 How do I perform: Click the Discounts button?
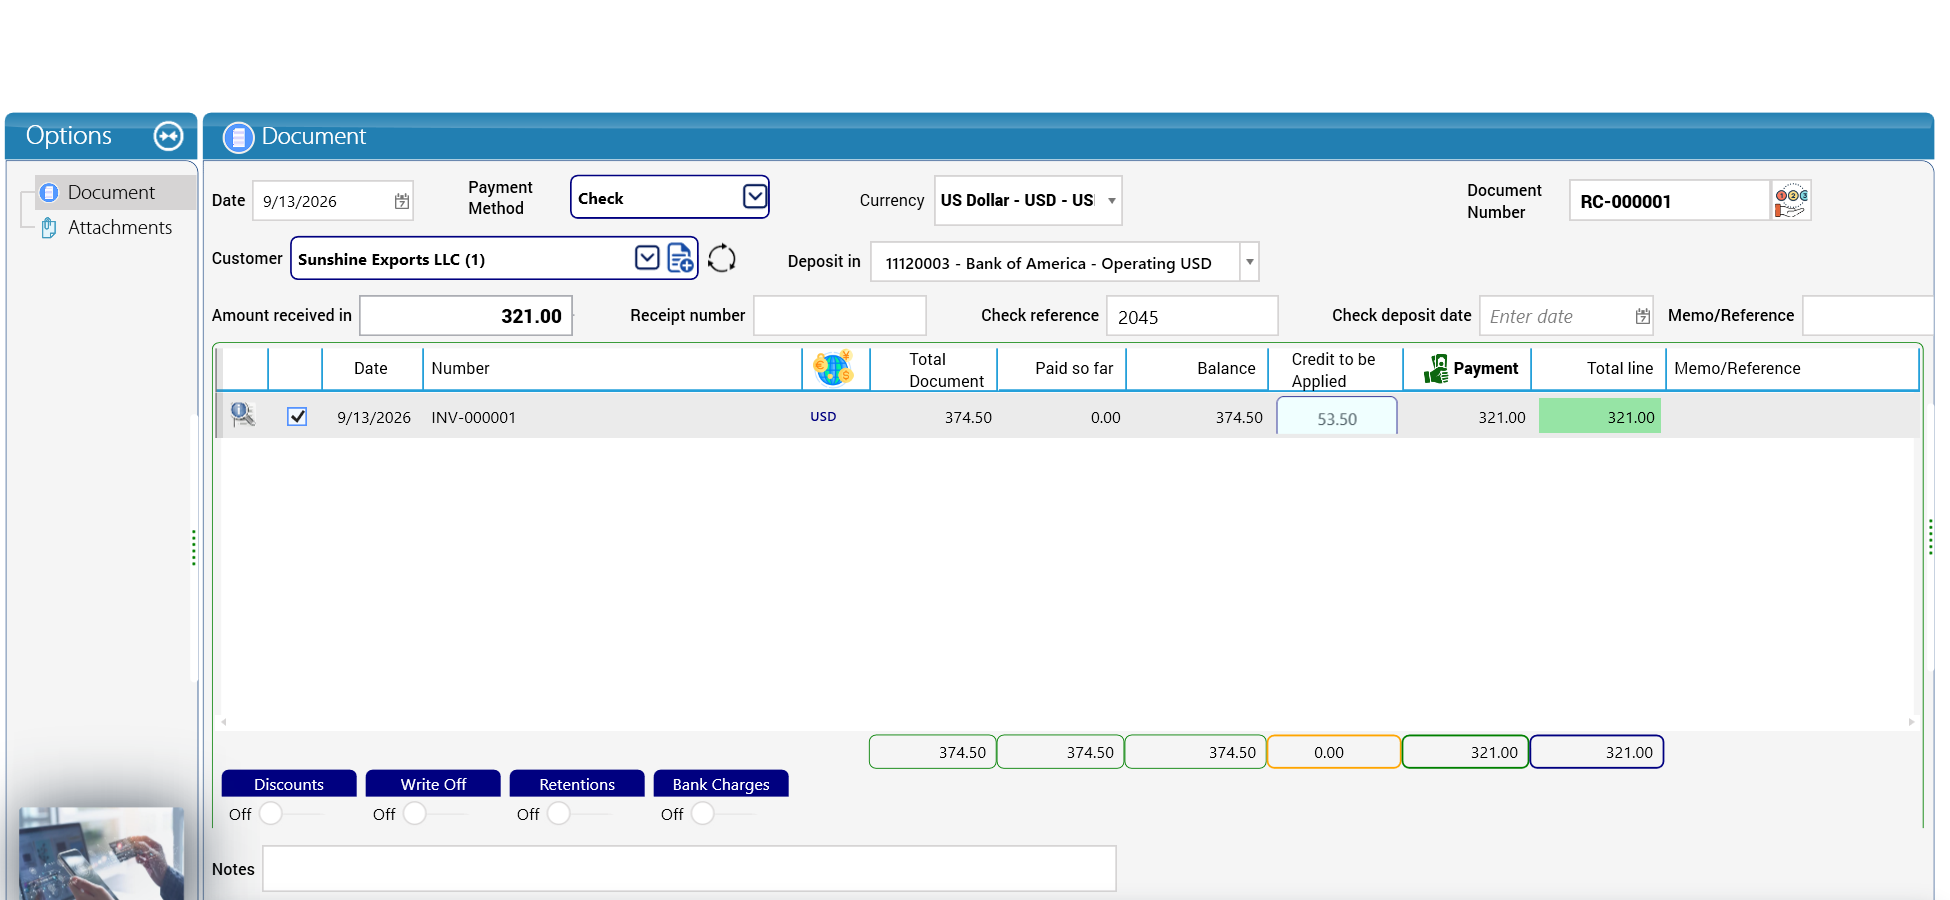289,784
